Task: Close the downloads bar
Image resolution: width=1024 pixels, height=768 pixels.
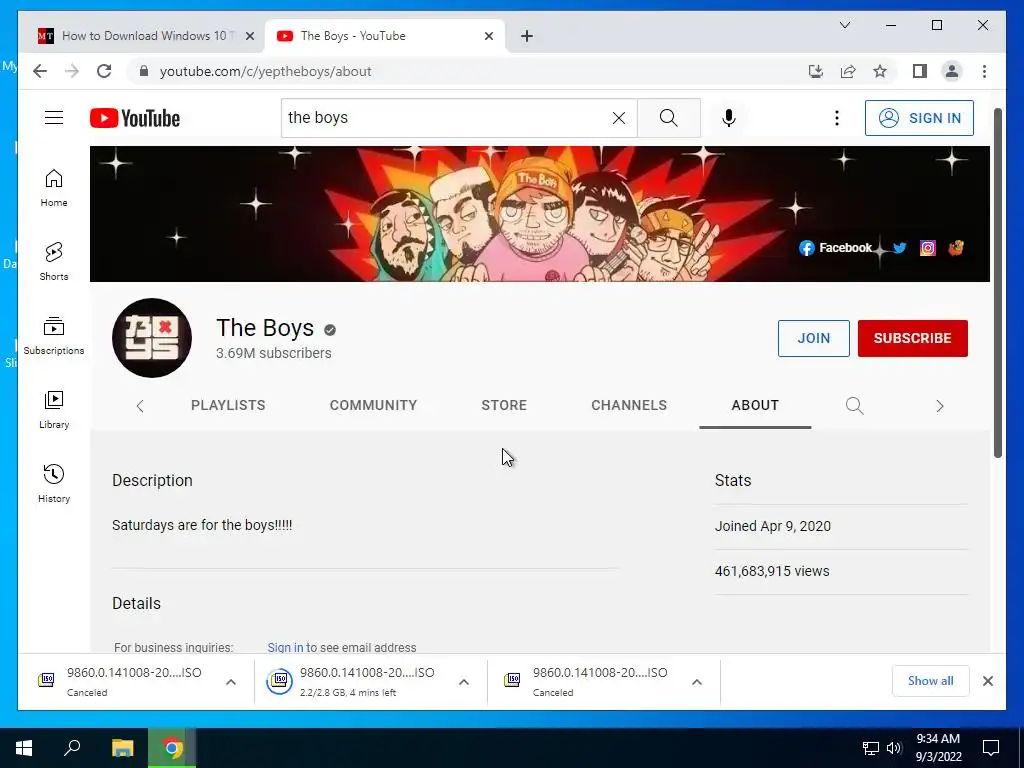Action: coord(988,681)
